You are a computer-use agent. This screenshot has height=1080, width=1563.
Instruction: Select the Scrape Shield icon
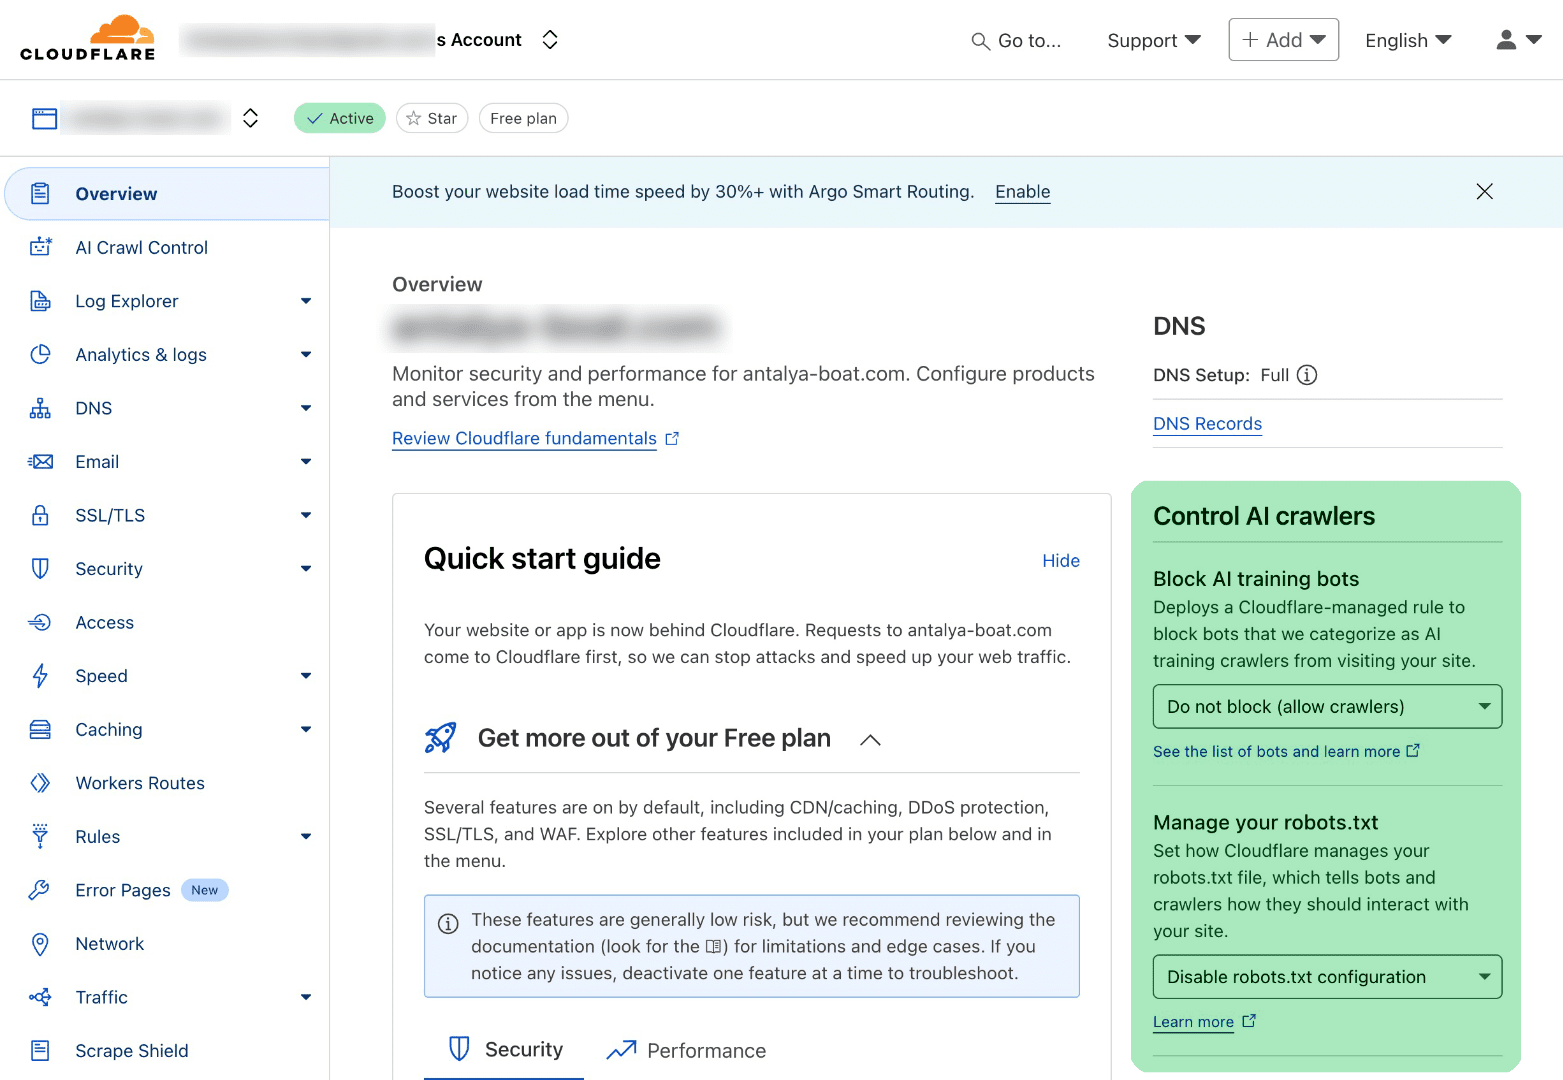pos(40,1050)
